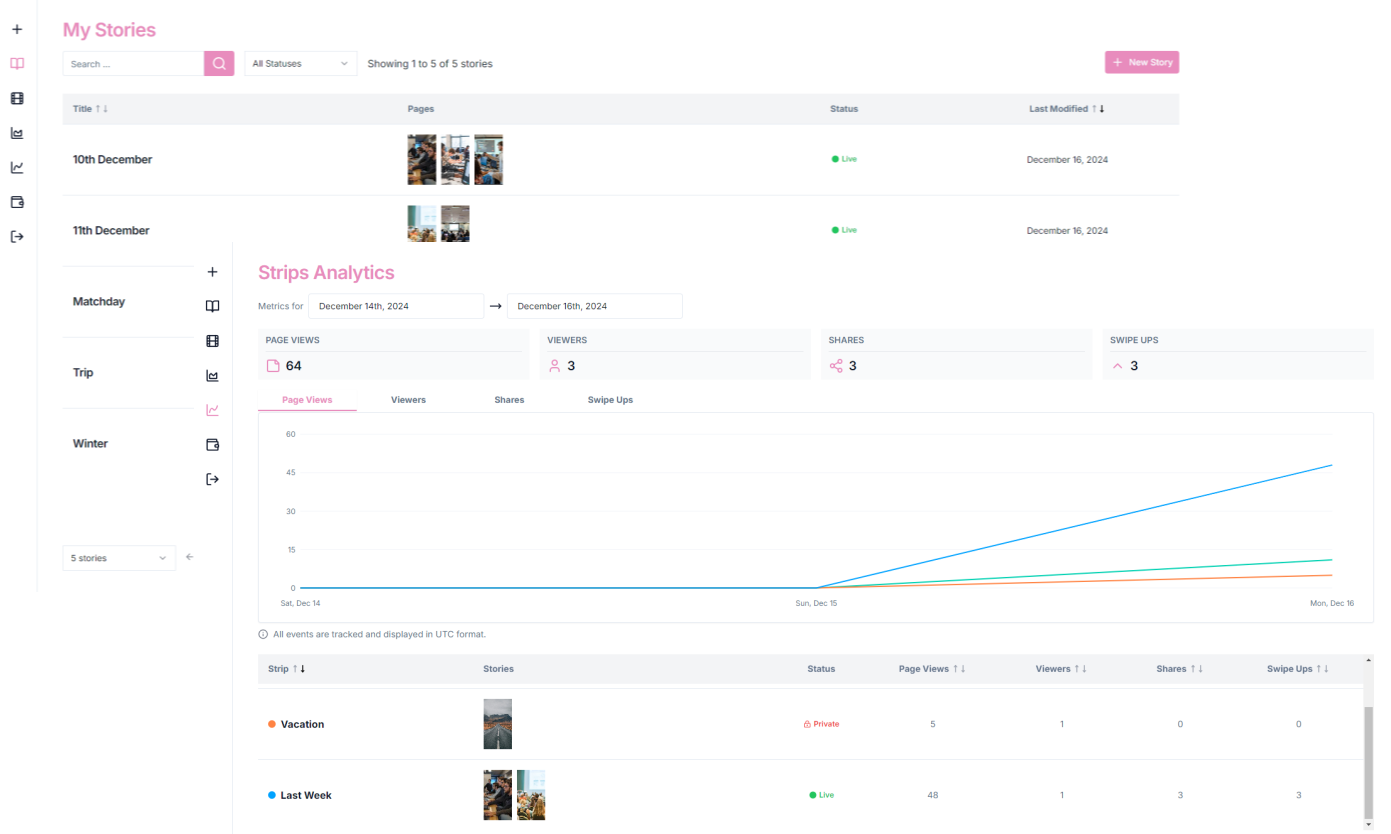The height and width of the screenshot is (834, 1391).
Task: Click the pink search magnifier button
Action: (x=219, y=63)
